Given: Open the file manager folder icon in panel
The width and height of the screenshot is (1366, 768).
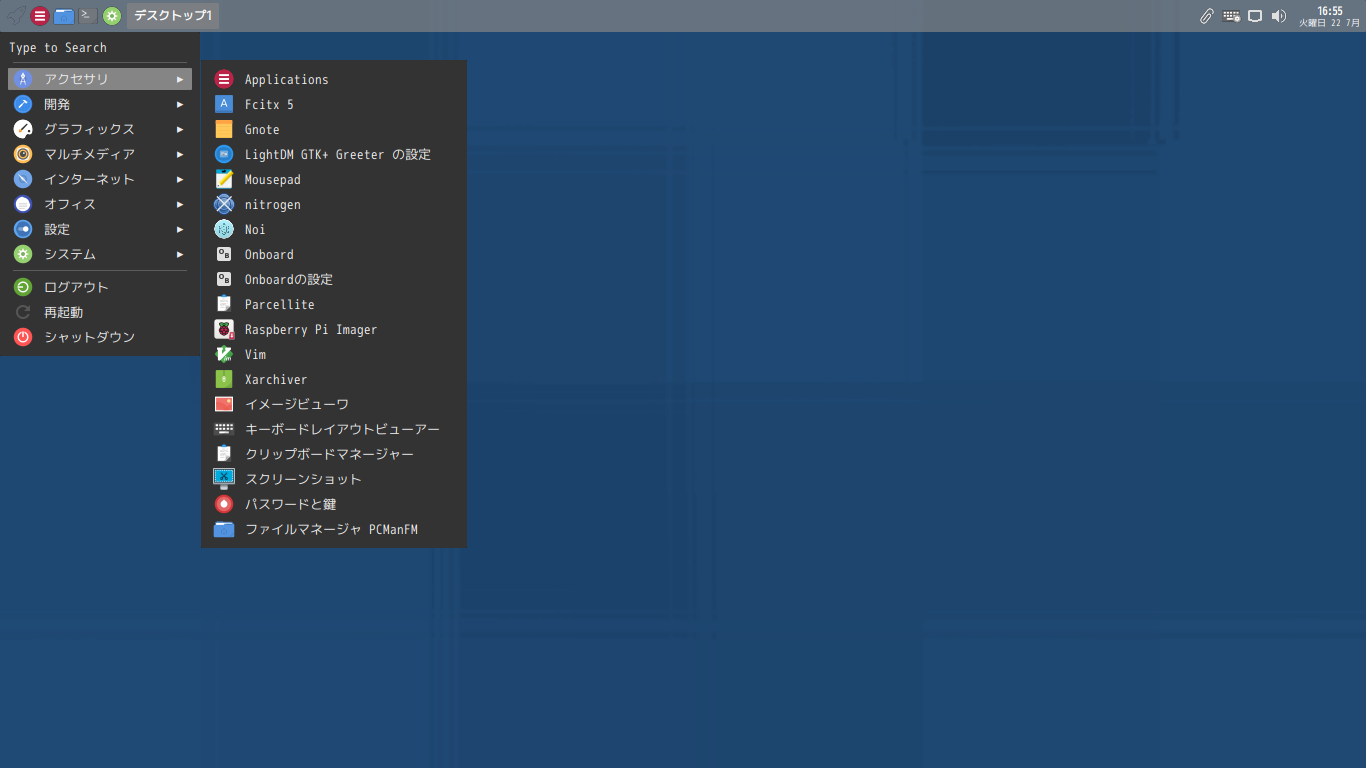Looking at the screenshot, I should coord(64,16).
